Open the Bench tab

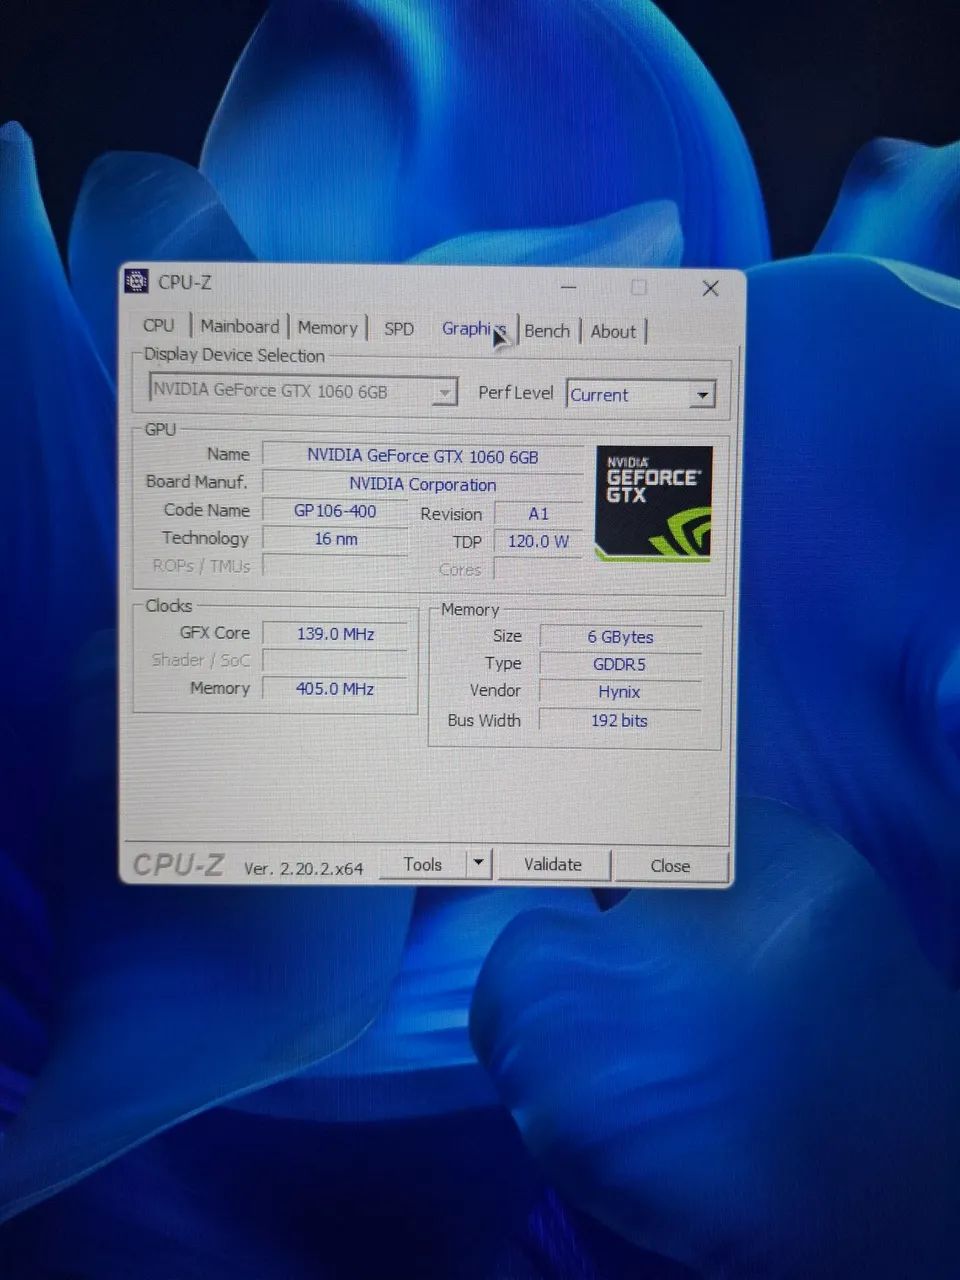coord(547,330)
